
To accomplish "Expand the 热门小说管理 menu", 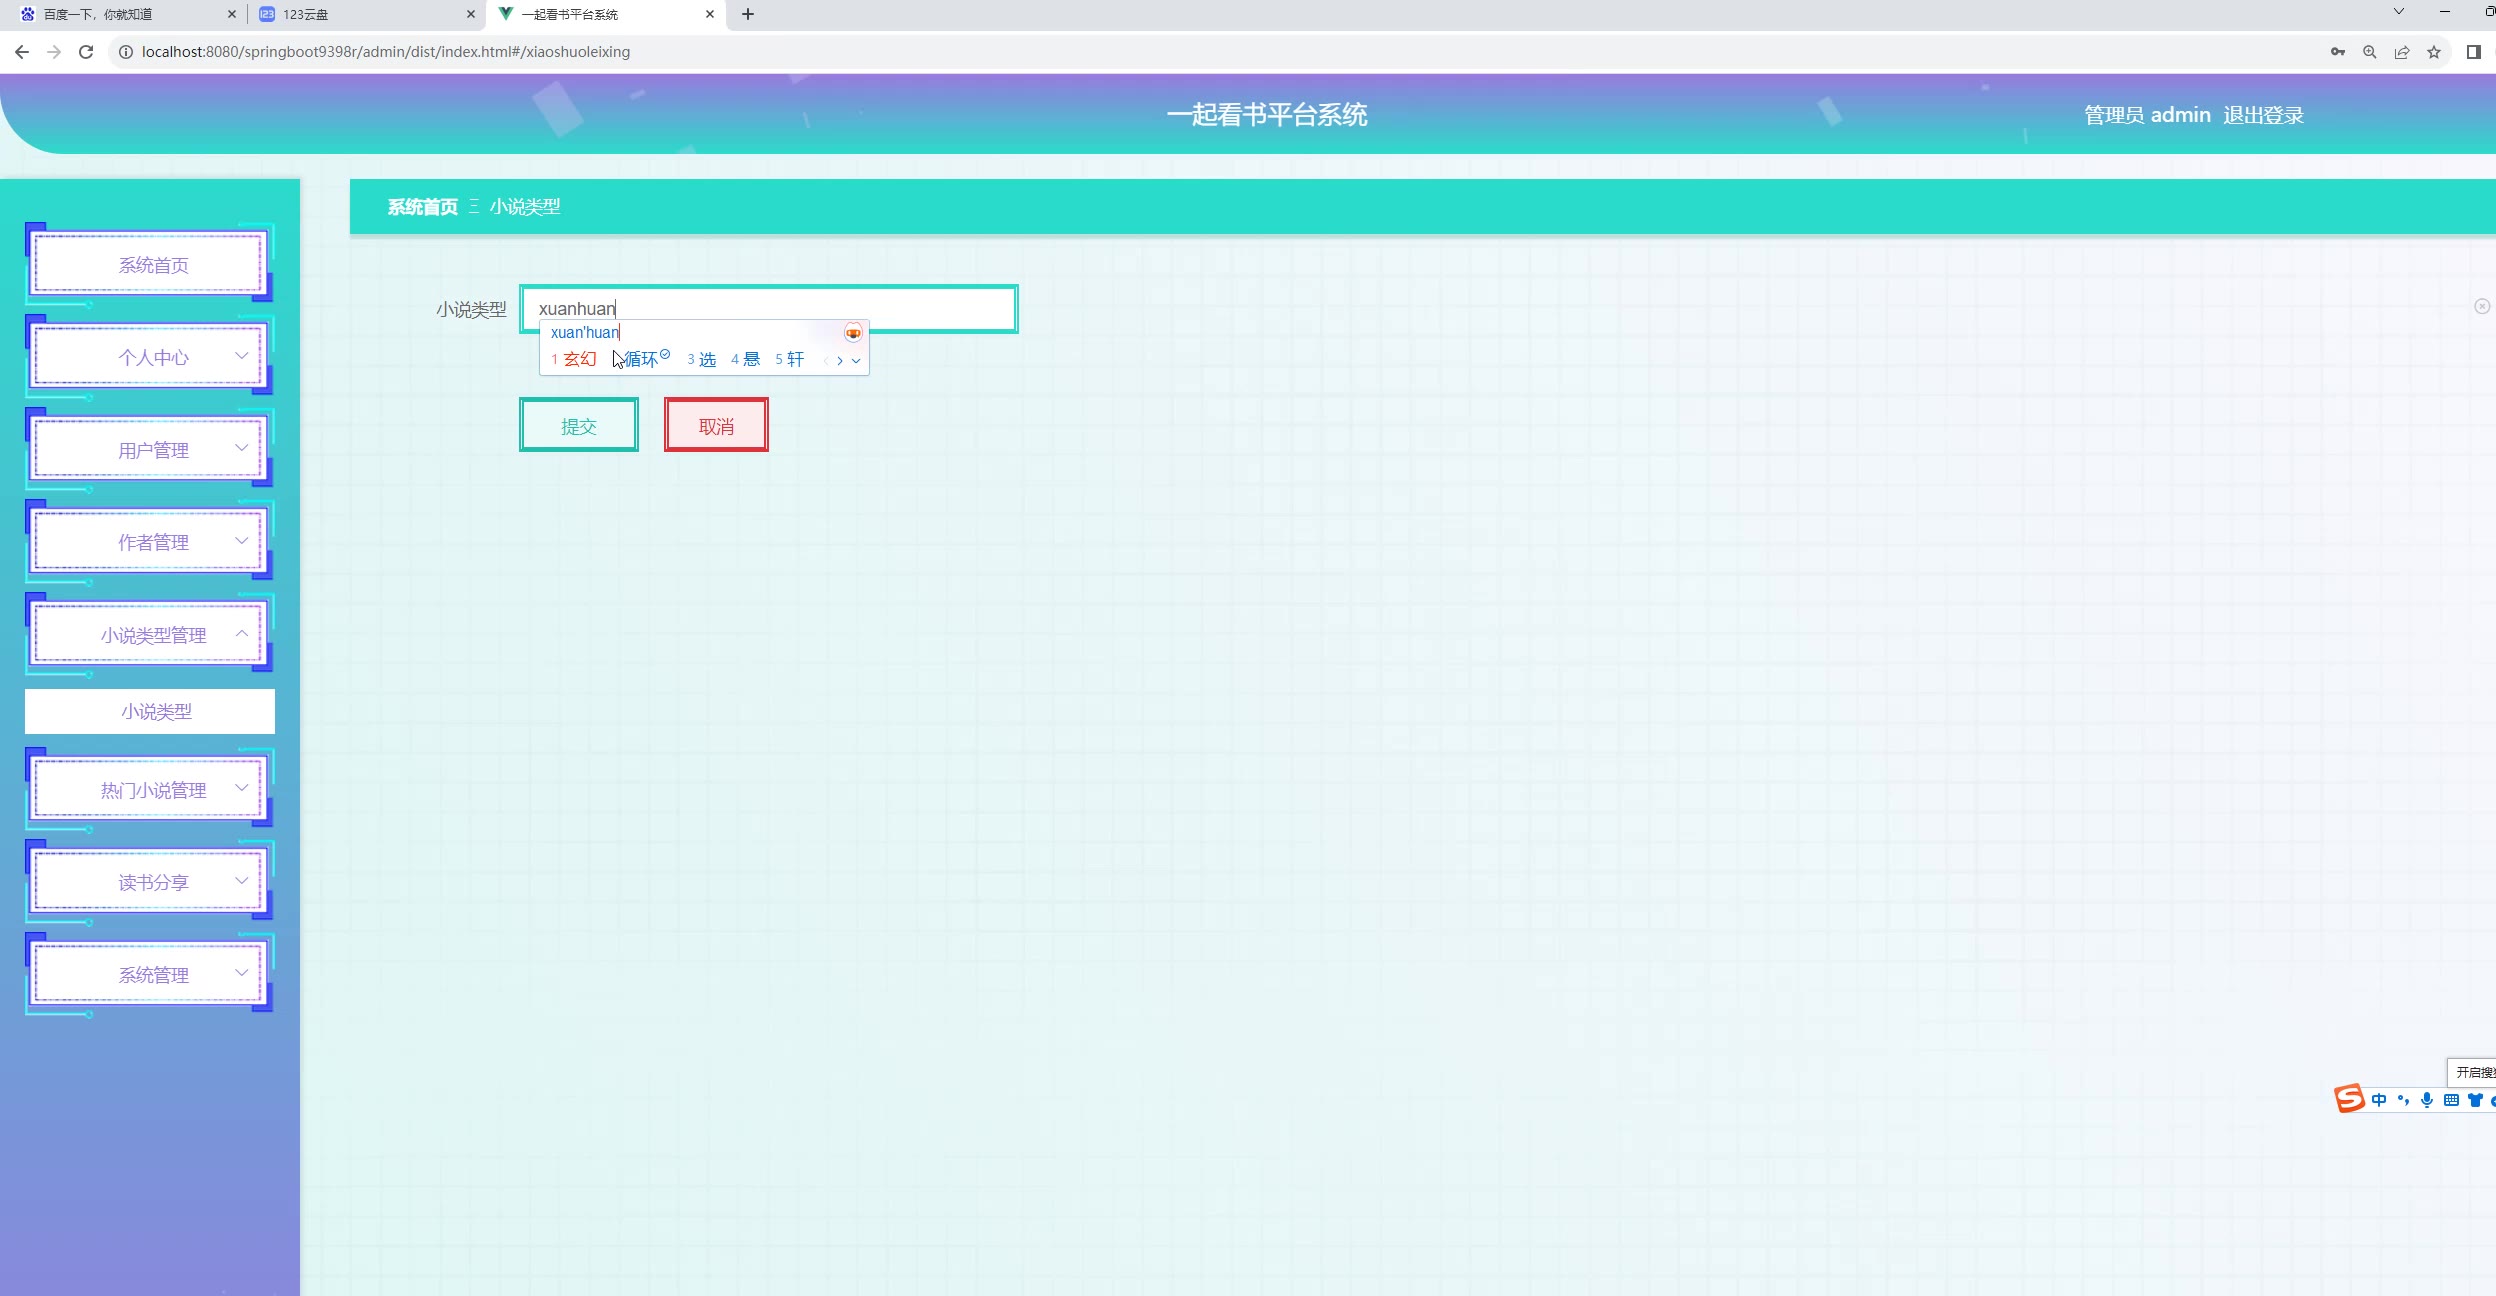I will 150,790.
